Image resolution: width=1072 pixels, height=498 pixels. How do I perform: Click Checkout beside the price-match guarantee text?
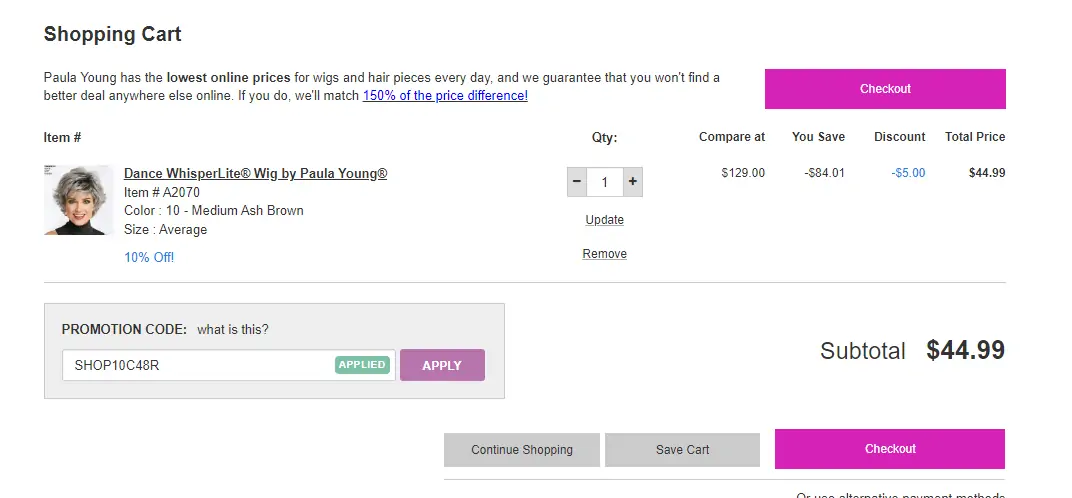[x=885, y=89]
